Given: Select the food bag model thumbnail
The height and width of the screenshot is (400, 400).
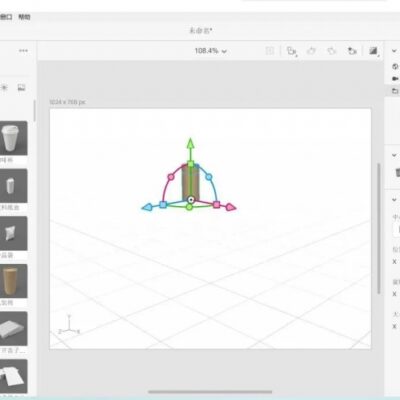Looking at the screenshot, I should (13, 233).
